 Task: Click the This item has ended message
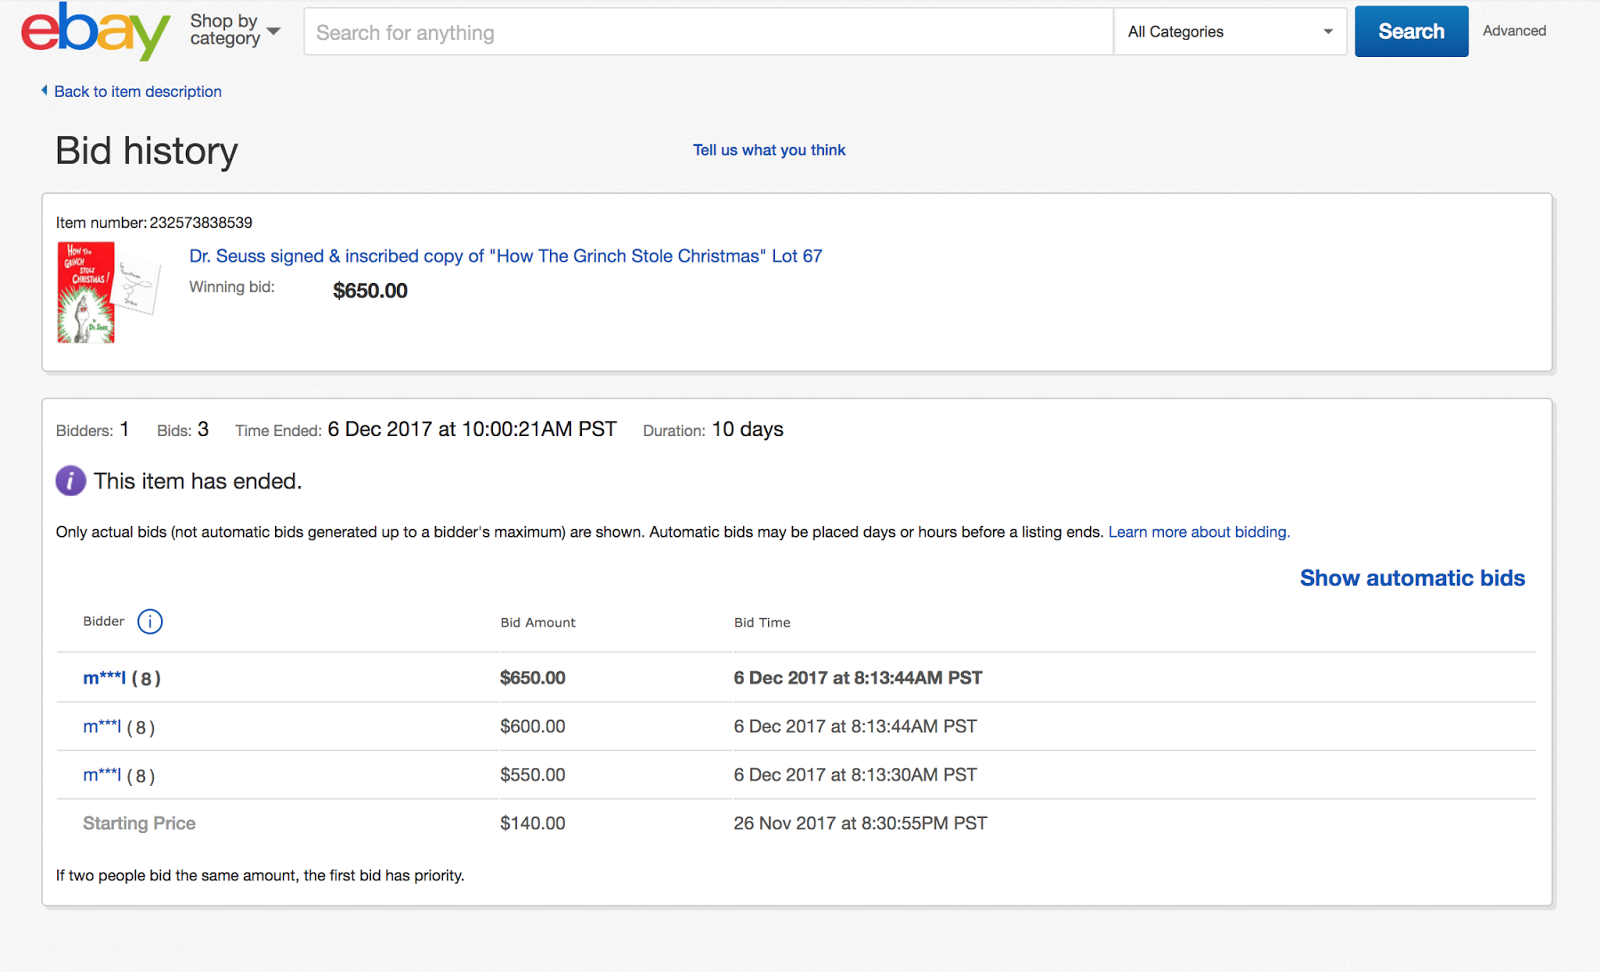(x=198, y=481)
